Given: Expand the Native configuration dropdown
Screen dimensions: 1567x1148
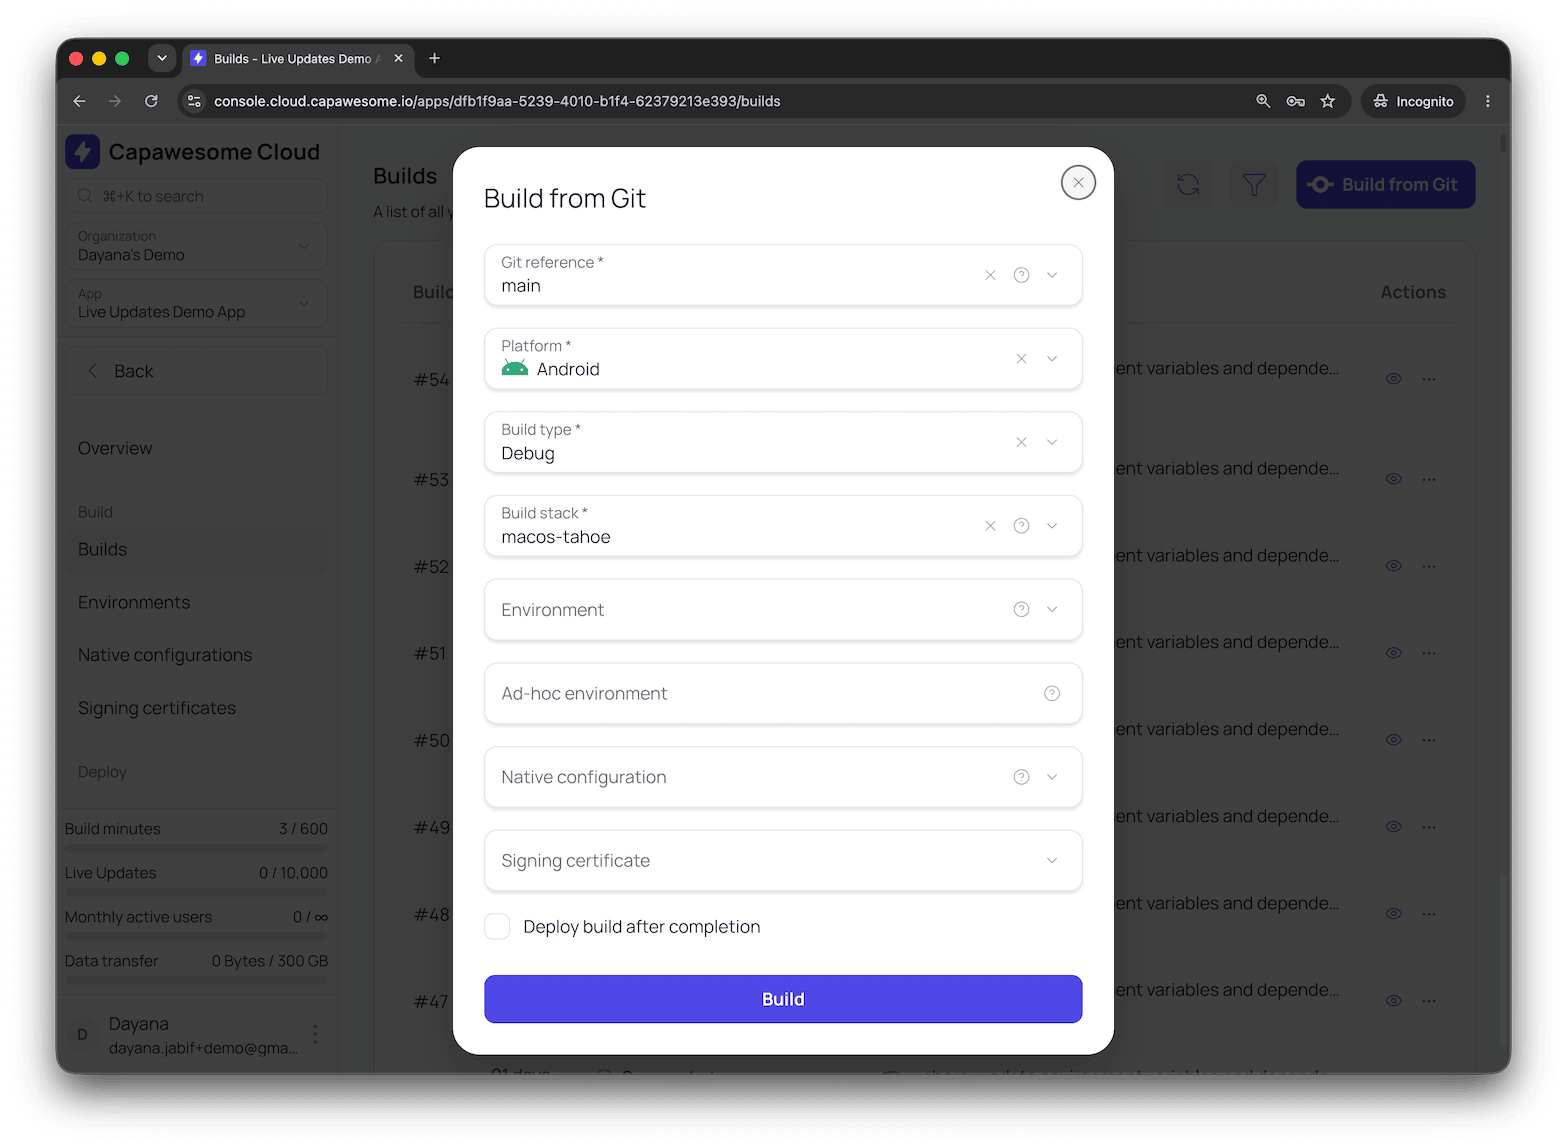Looking at the screenshot, I should [x=1052, y=777].
